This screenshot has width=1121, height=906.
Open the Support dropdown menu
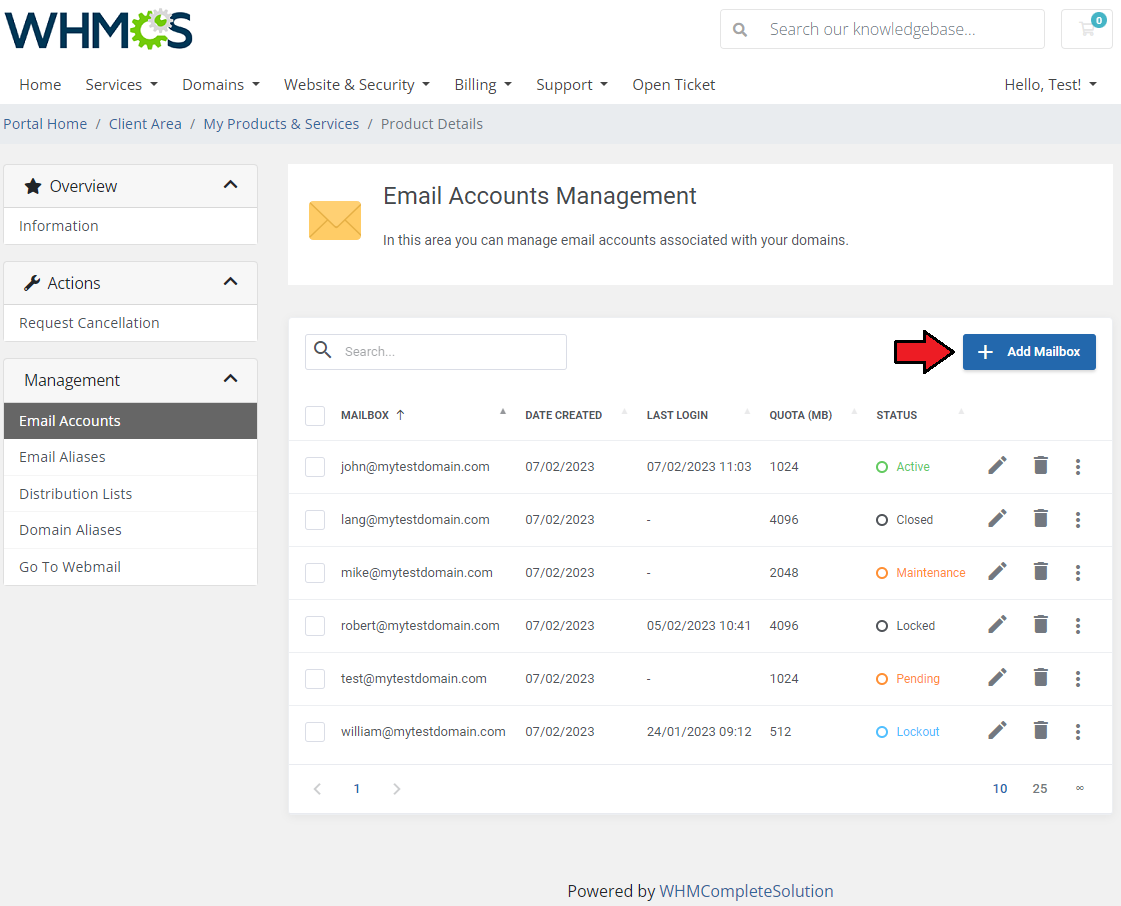pyautogui.click(x=572, y=84)
